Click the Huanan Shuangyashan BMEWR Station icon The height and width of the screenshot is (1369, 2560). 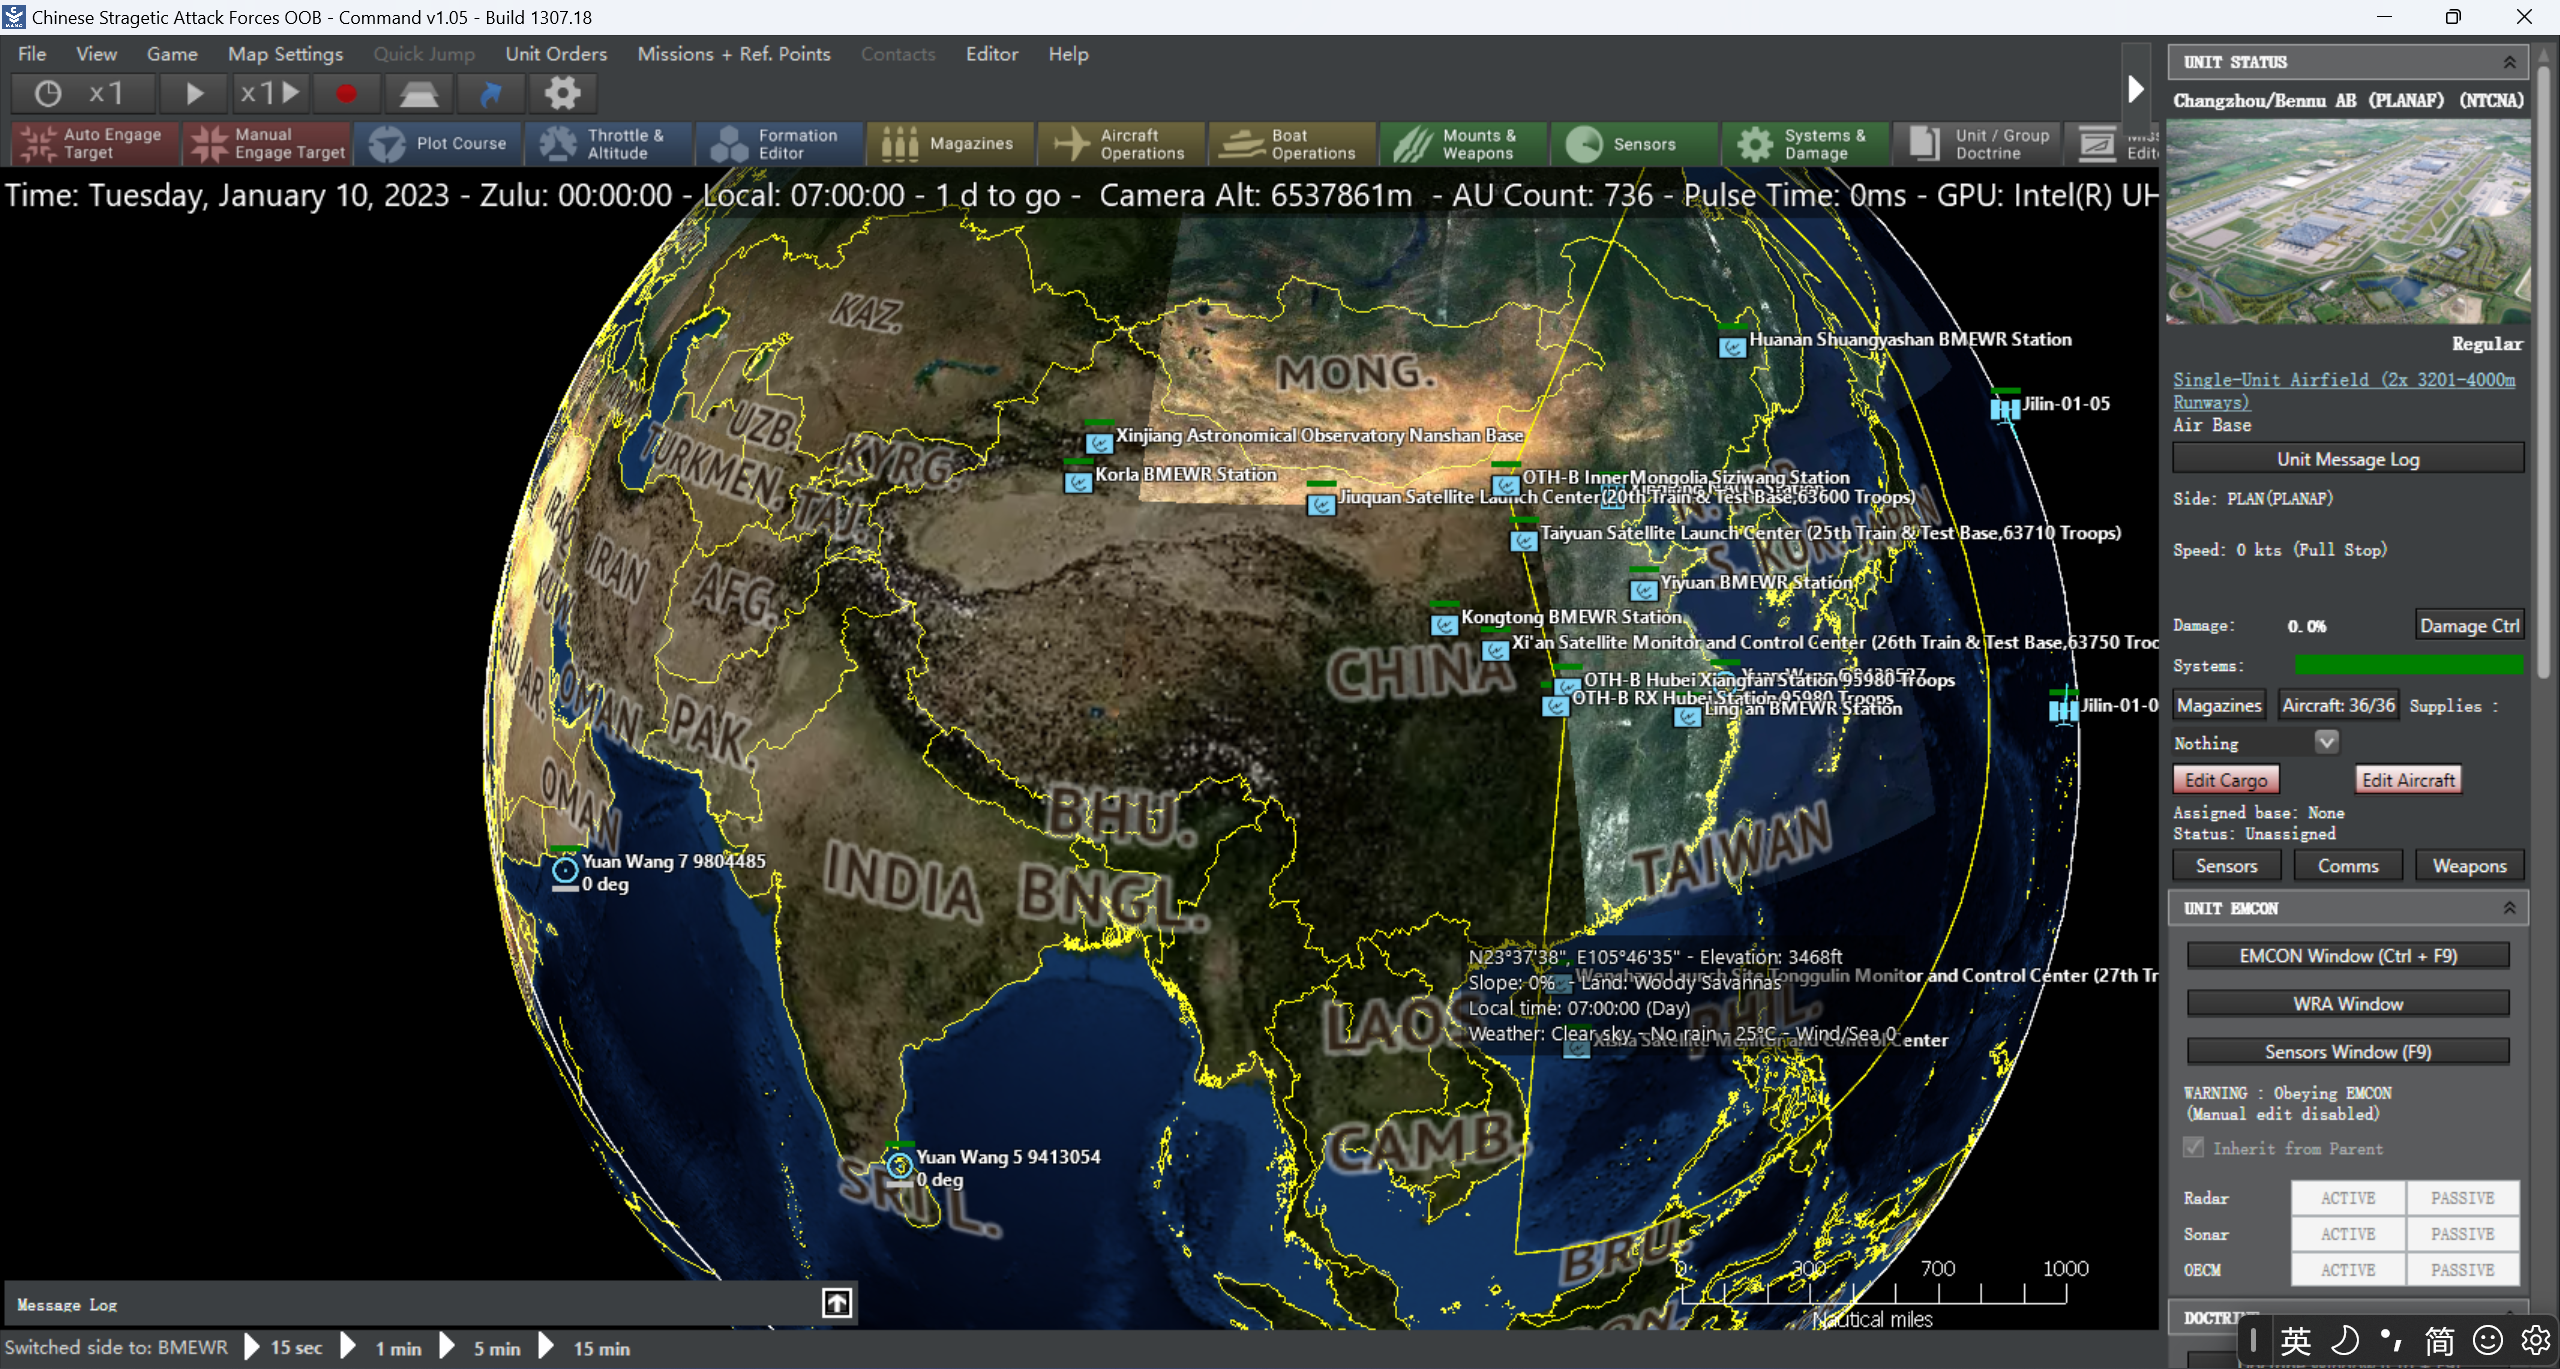click(x=1732, y=347)
